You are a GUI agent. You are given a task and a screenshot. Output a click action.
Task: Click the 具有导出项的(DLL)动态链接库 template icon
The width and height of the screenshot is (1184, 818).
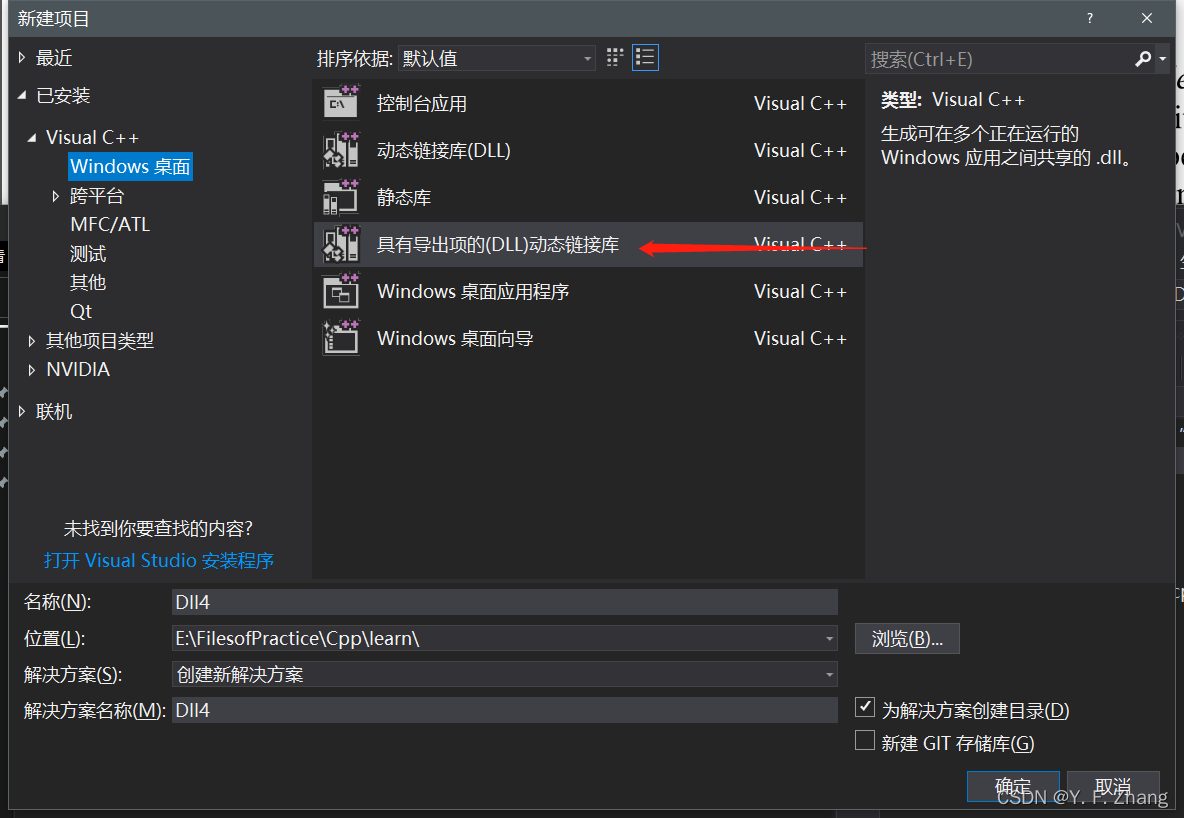pyautogui.click(x=341, y=244)
